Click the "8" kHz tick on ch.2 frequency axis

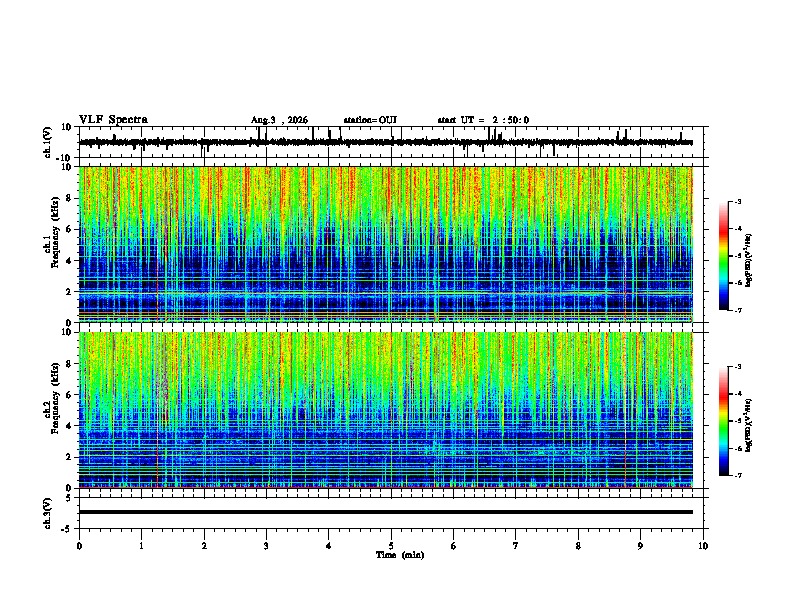click(69, 364)
